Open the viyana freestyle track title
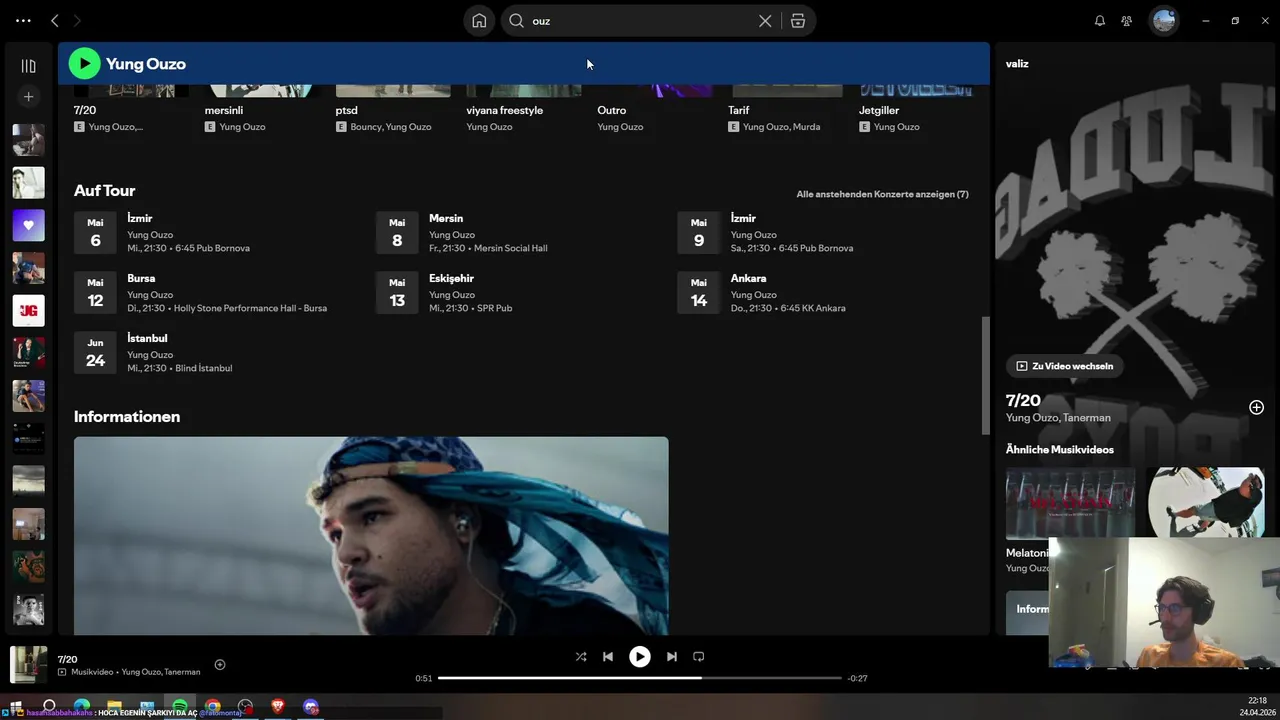 click(505, 110)
